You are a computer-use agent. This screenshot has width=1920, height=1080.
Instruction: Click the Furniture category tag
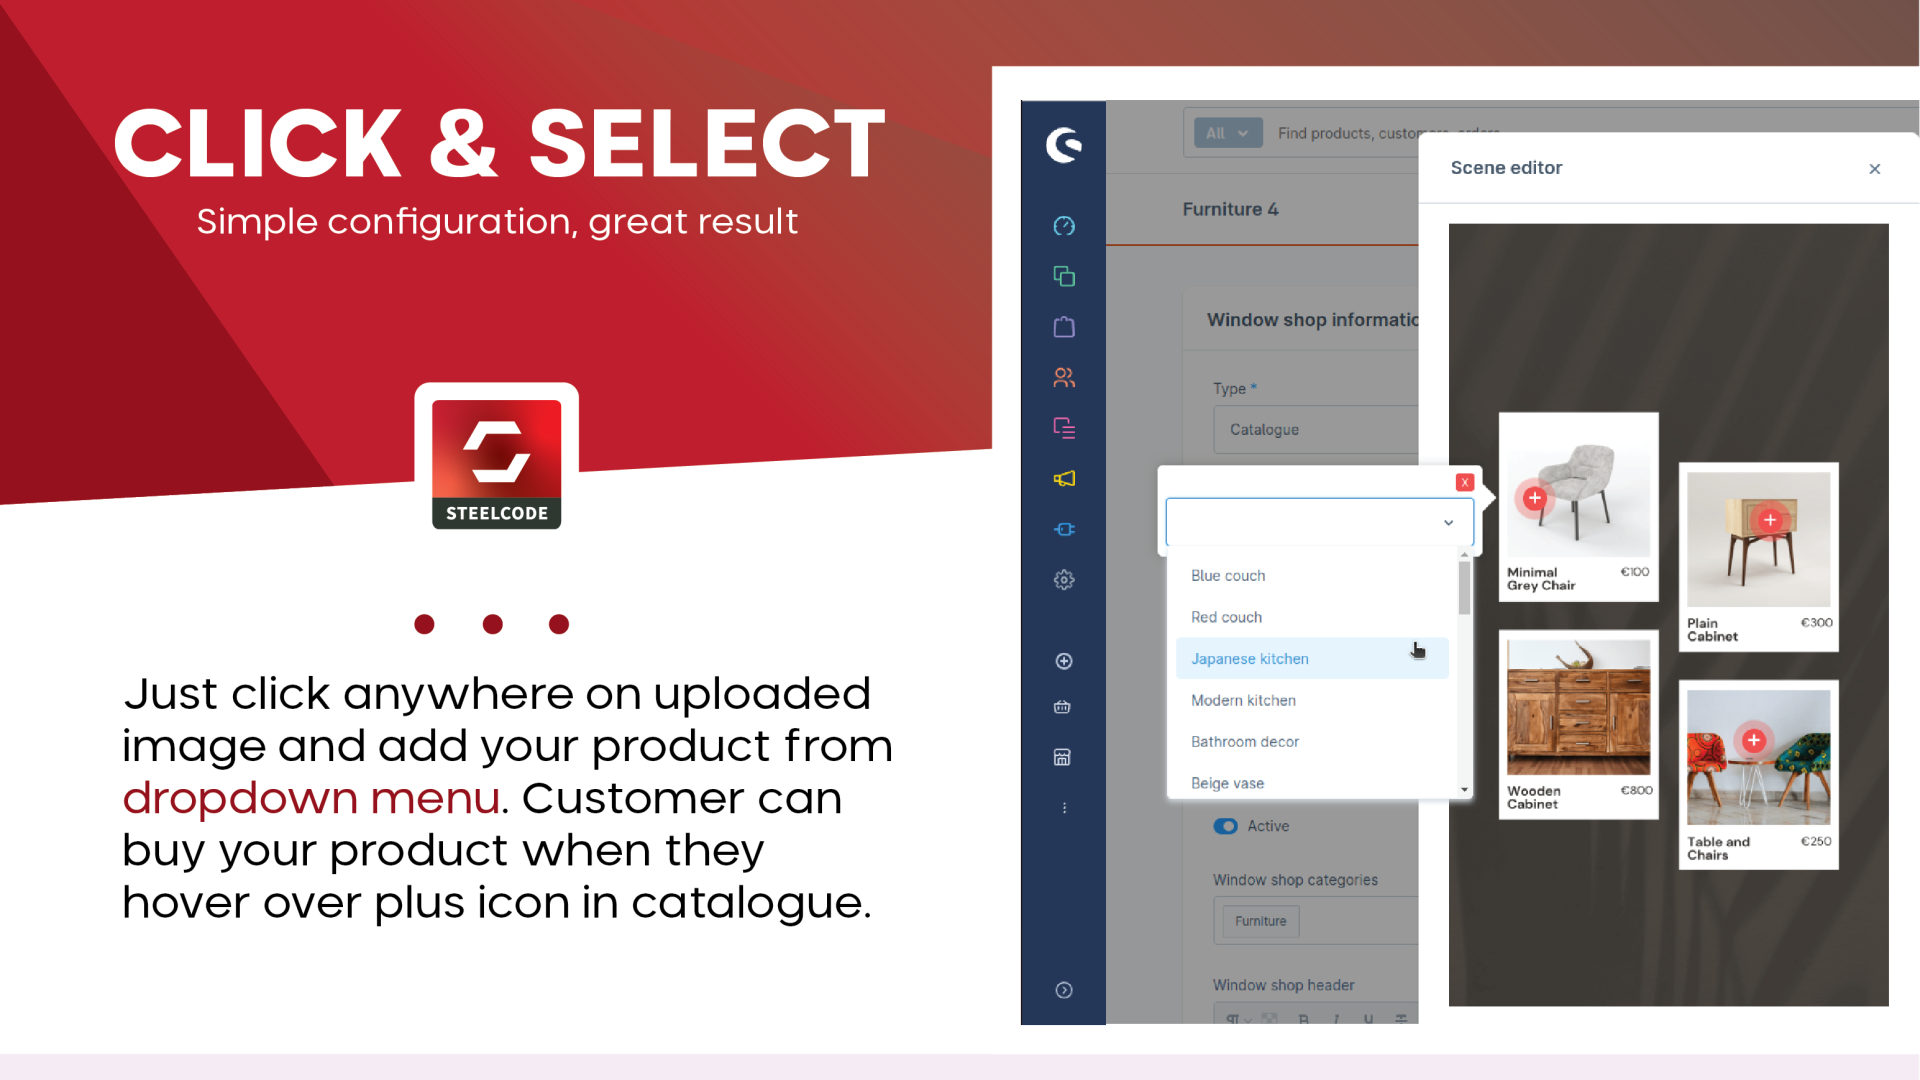click(x=1261, y=920)
